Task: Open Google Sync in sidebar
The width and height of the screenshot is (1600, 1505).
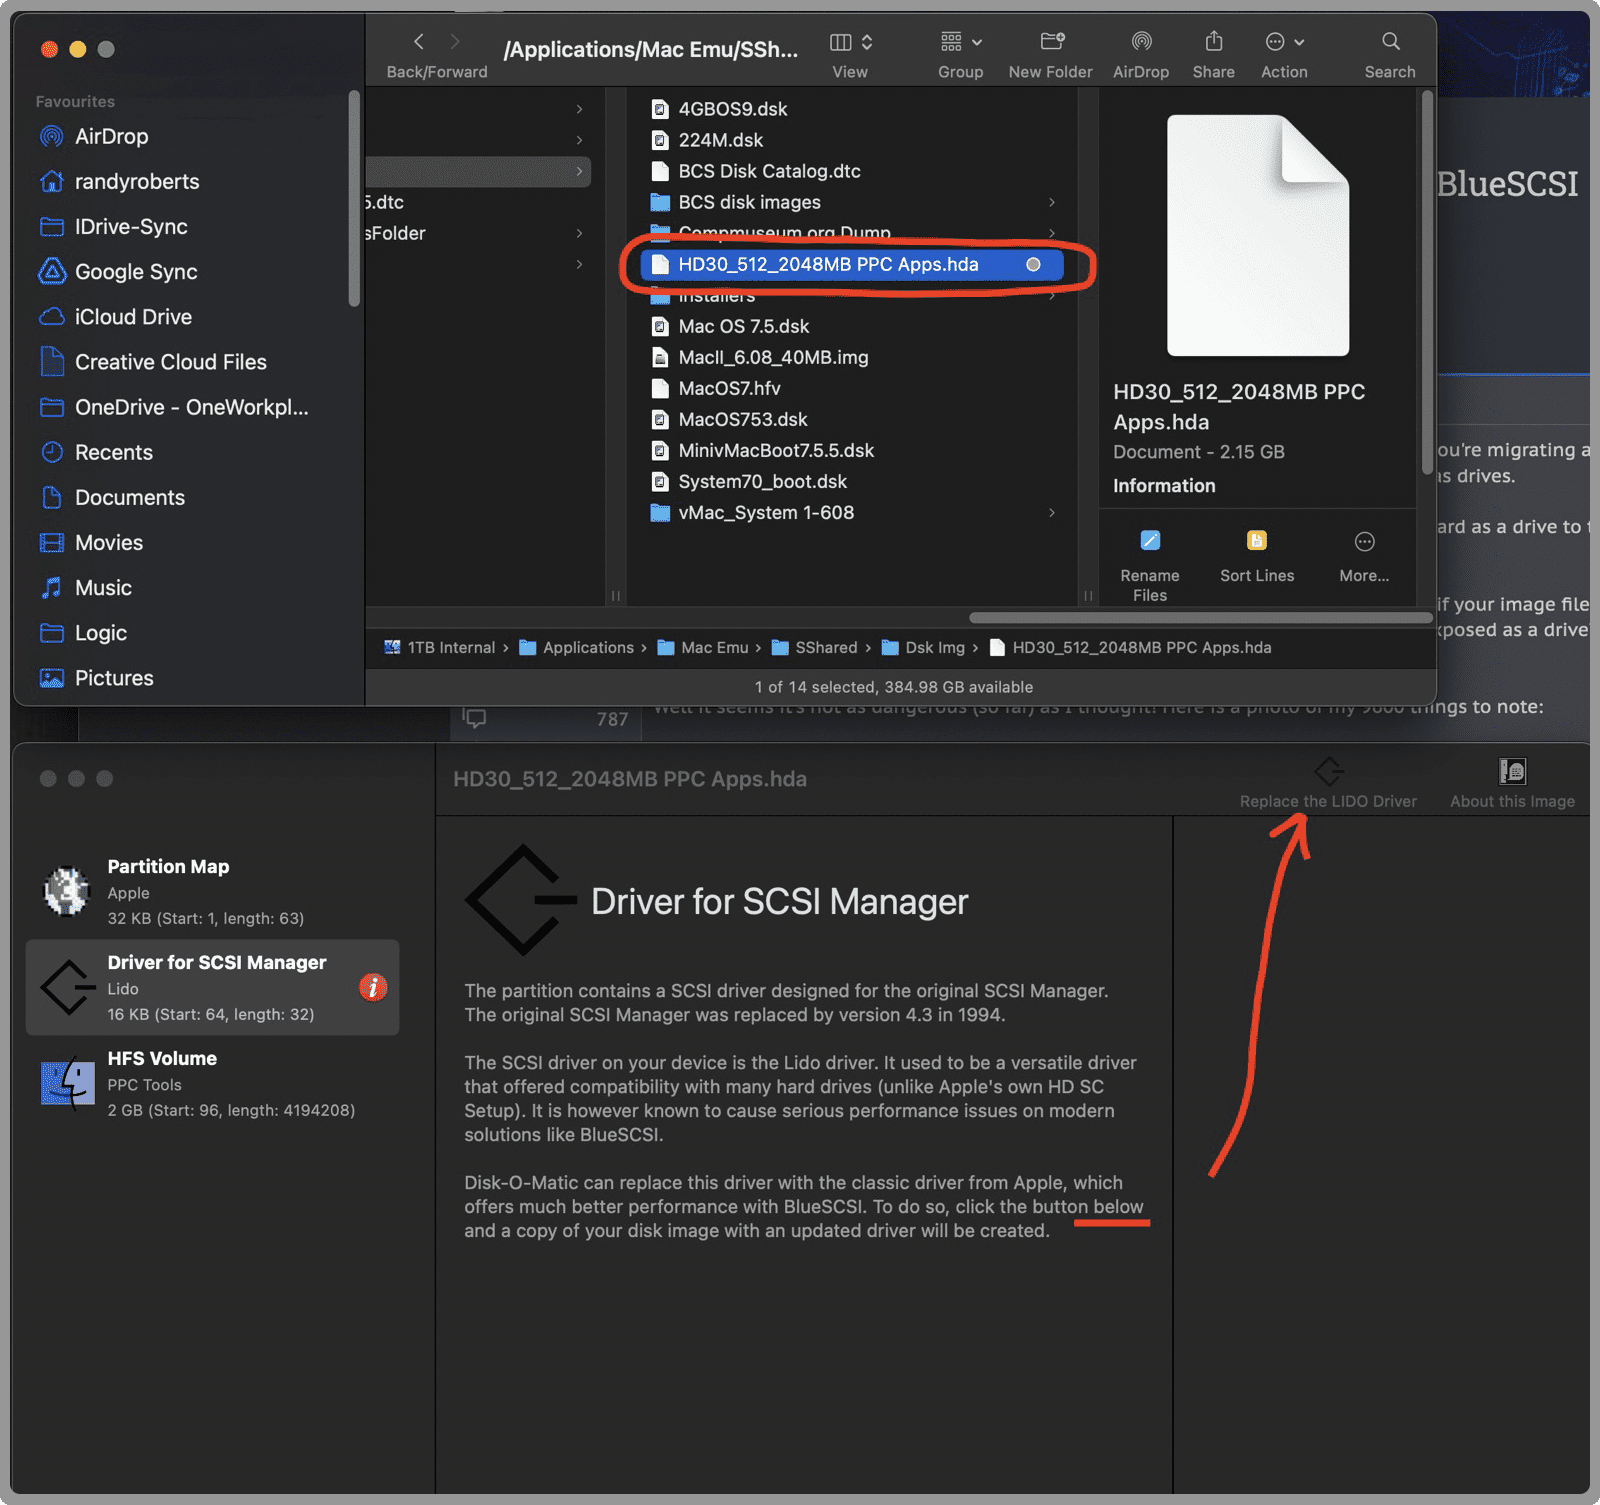Action: [x=136, y=272]
